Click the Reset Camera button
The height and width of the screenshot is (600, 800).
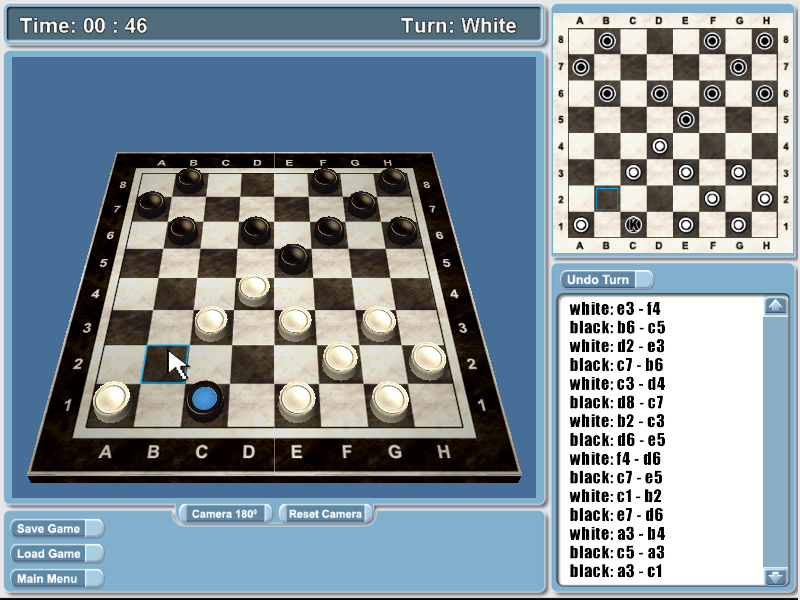[325, 512]
